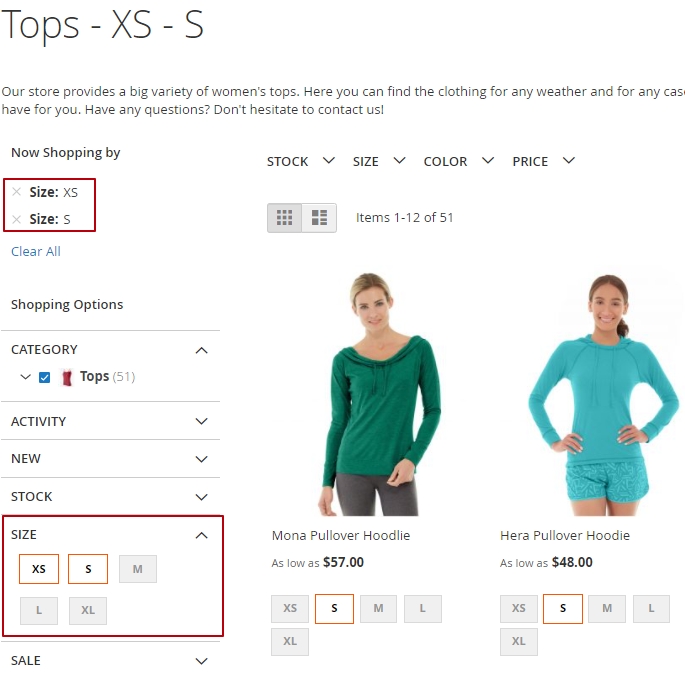This screenshot has height=677, width=685.
Task: Open the top Stock dropdown
Action: (301, 161)
